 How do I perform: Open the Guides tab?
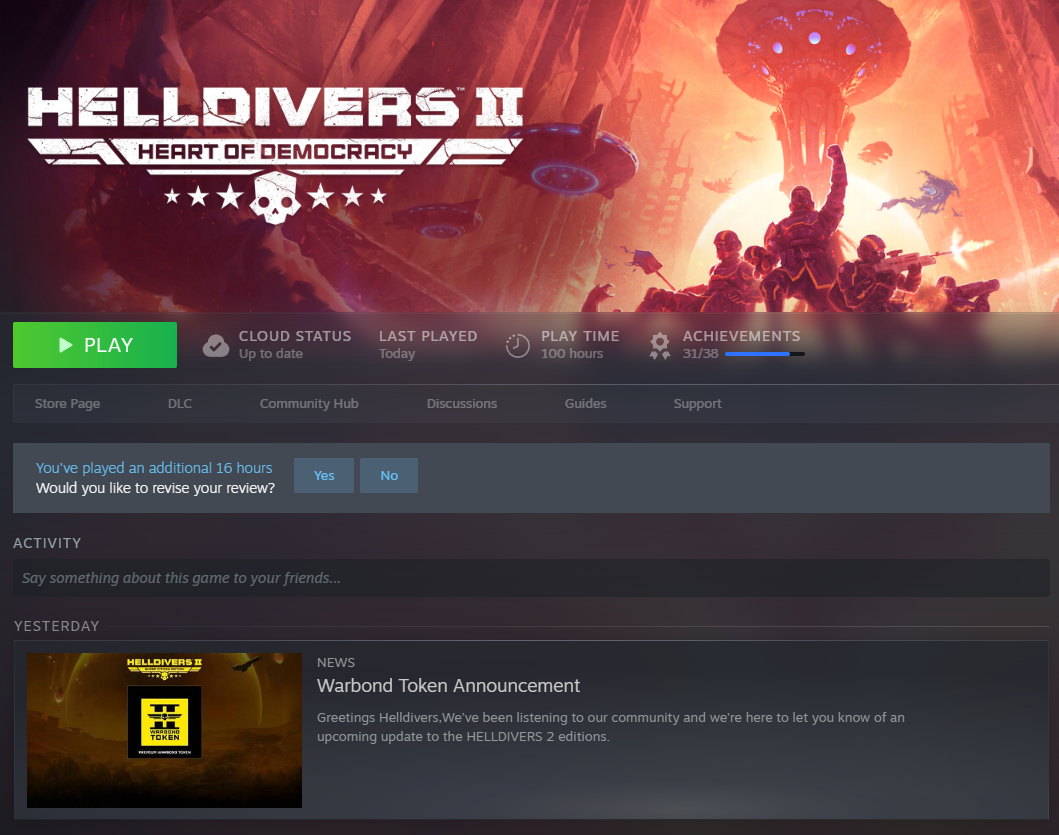586,403
